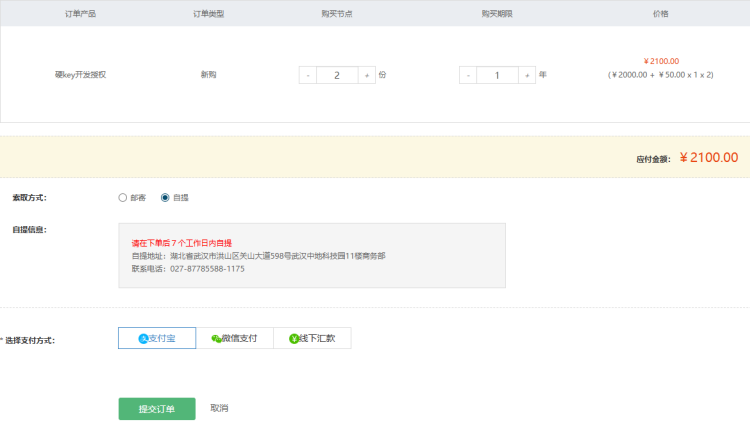This screenshot has height=422, width=750.
Task: Increase the purchase period in years
Action: coord(527,75)
